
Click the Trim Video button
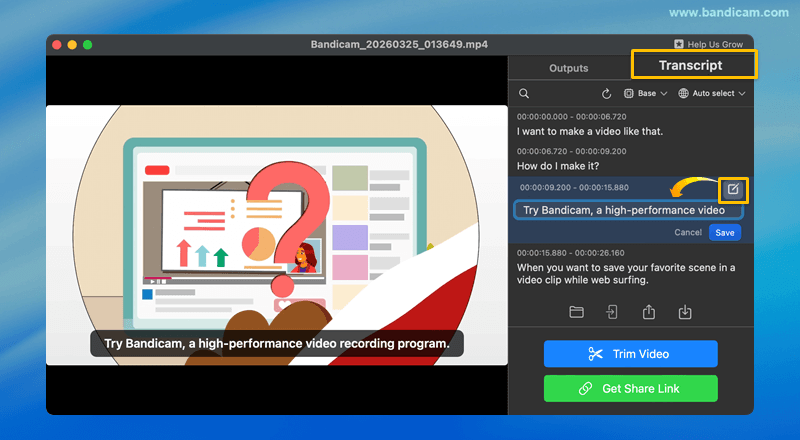(630, 354)
